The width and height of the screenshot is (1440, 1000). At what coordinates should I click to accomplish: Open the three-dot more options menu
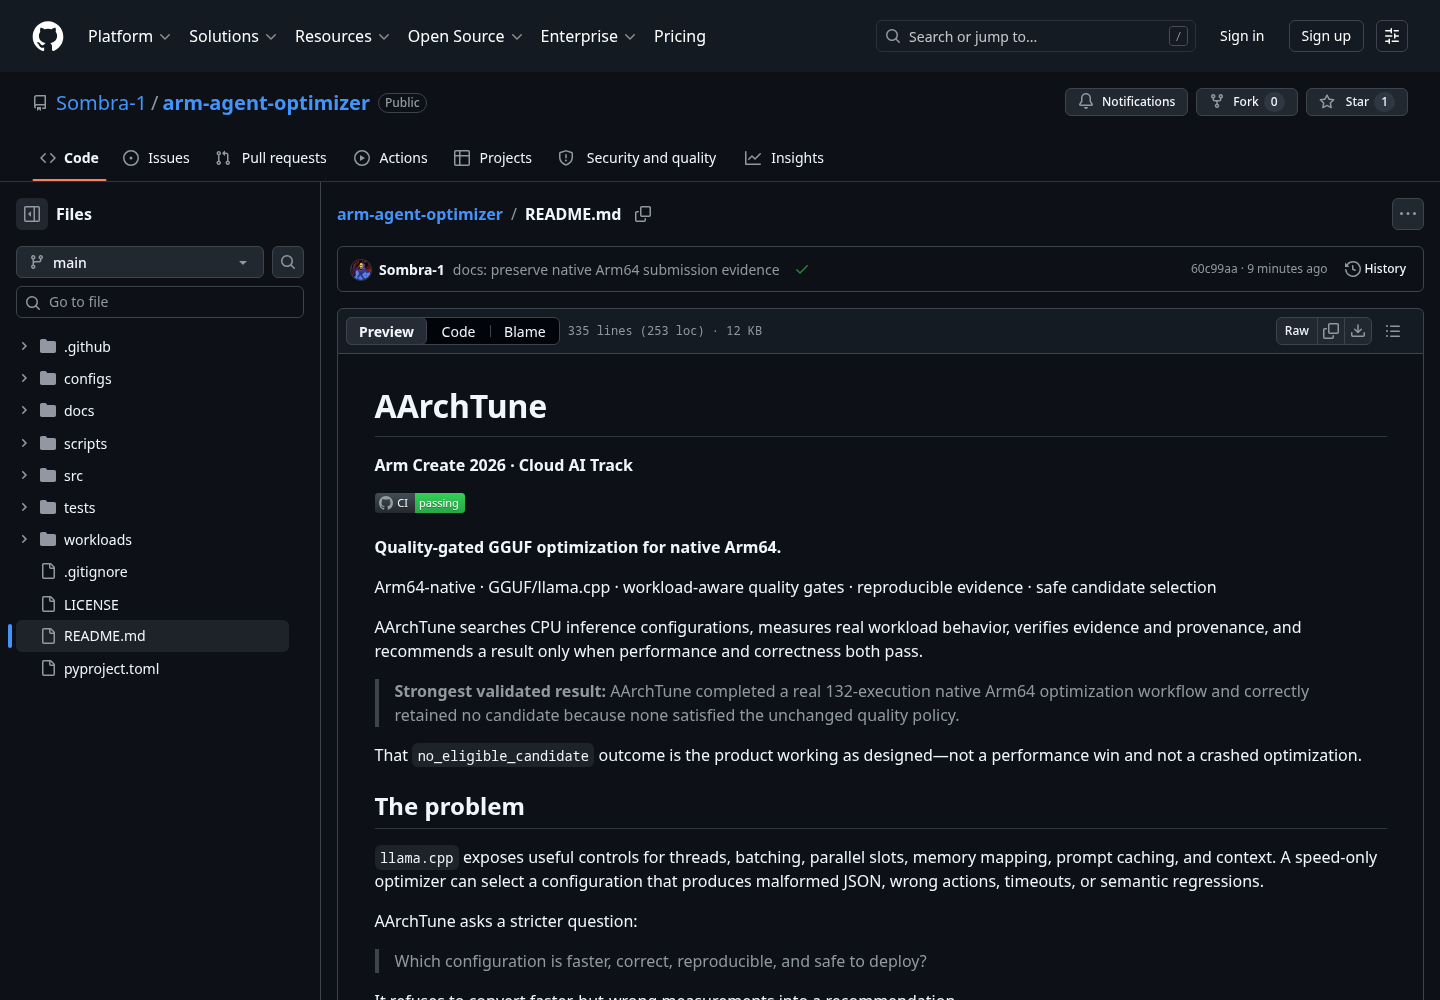tap(1408, 214)
